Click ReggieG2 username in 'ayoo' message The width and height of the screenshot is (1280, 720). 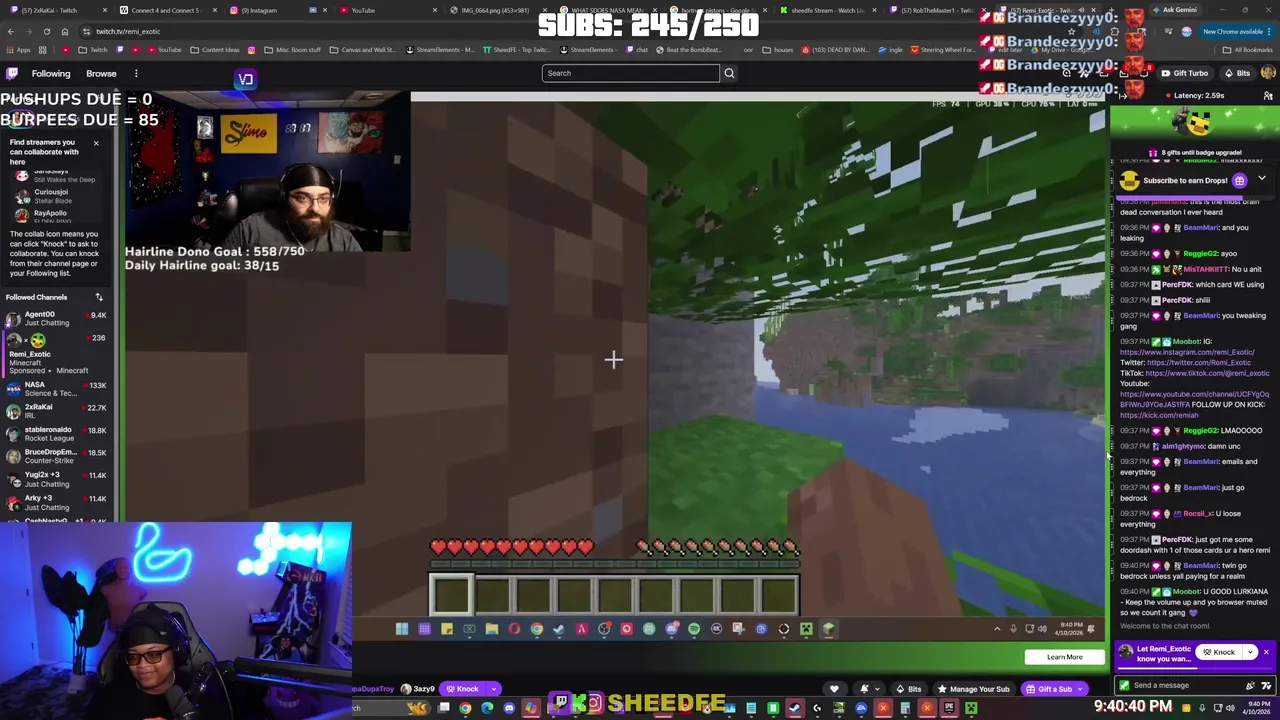[x=1199, y=254]
